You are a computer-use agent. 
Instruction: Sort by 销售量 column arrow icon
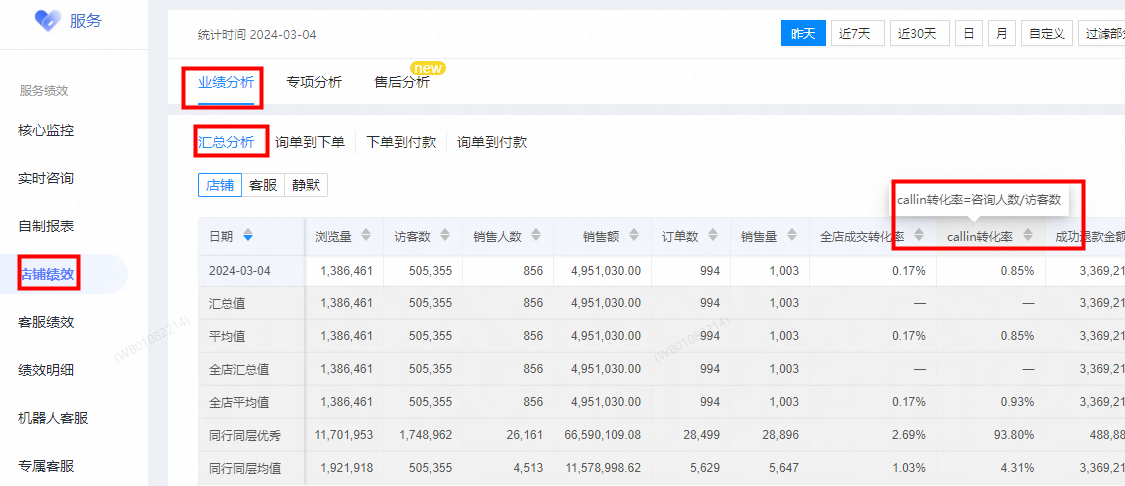point(792,235)
